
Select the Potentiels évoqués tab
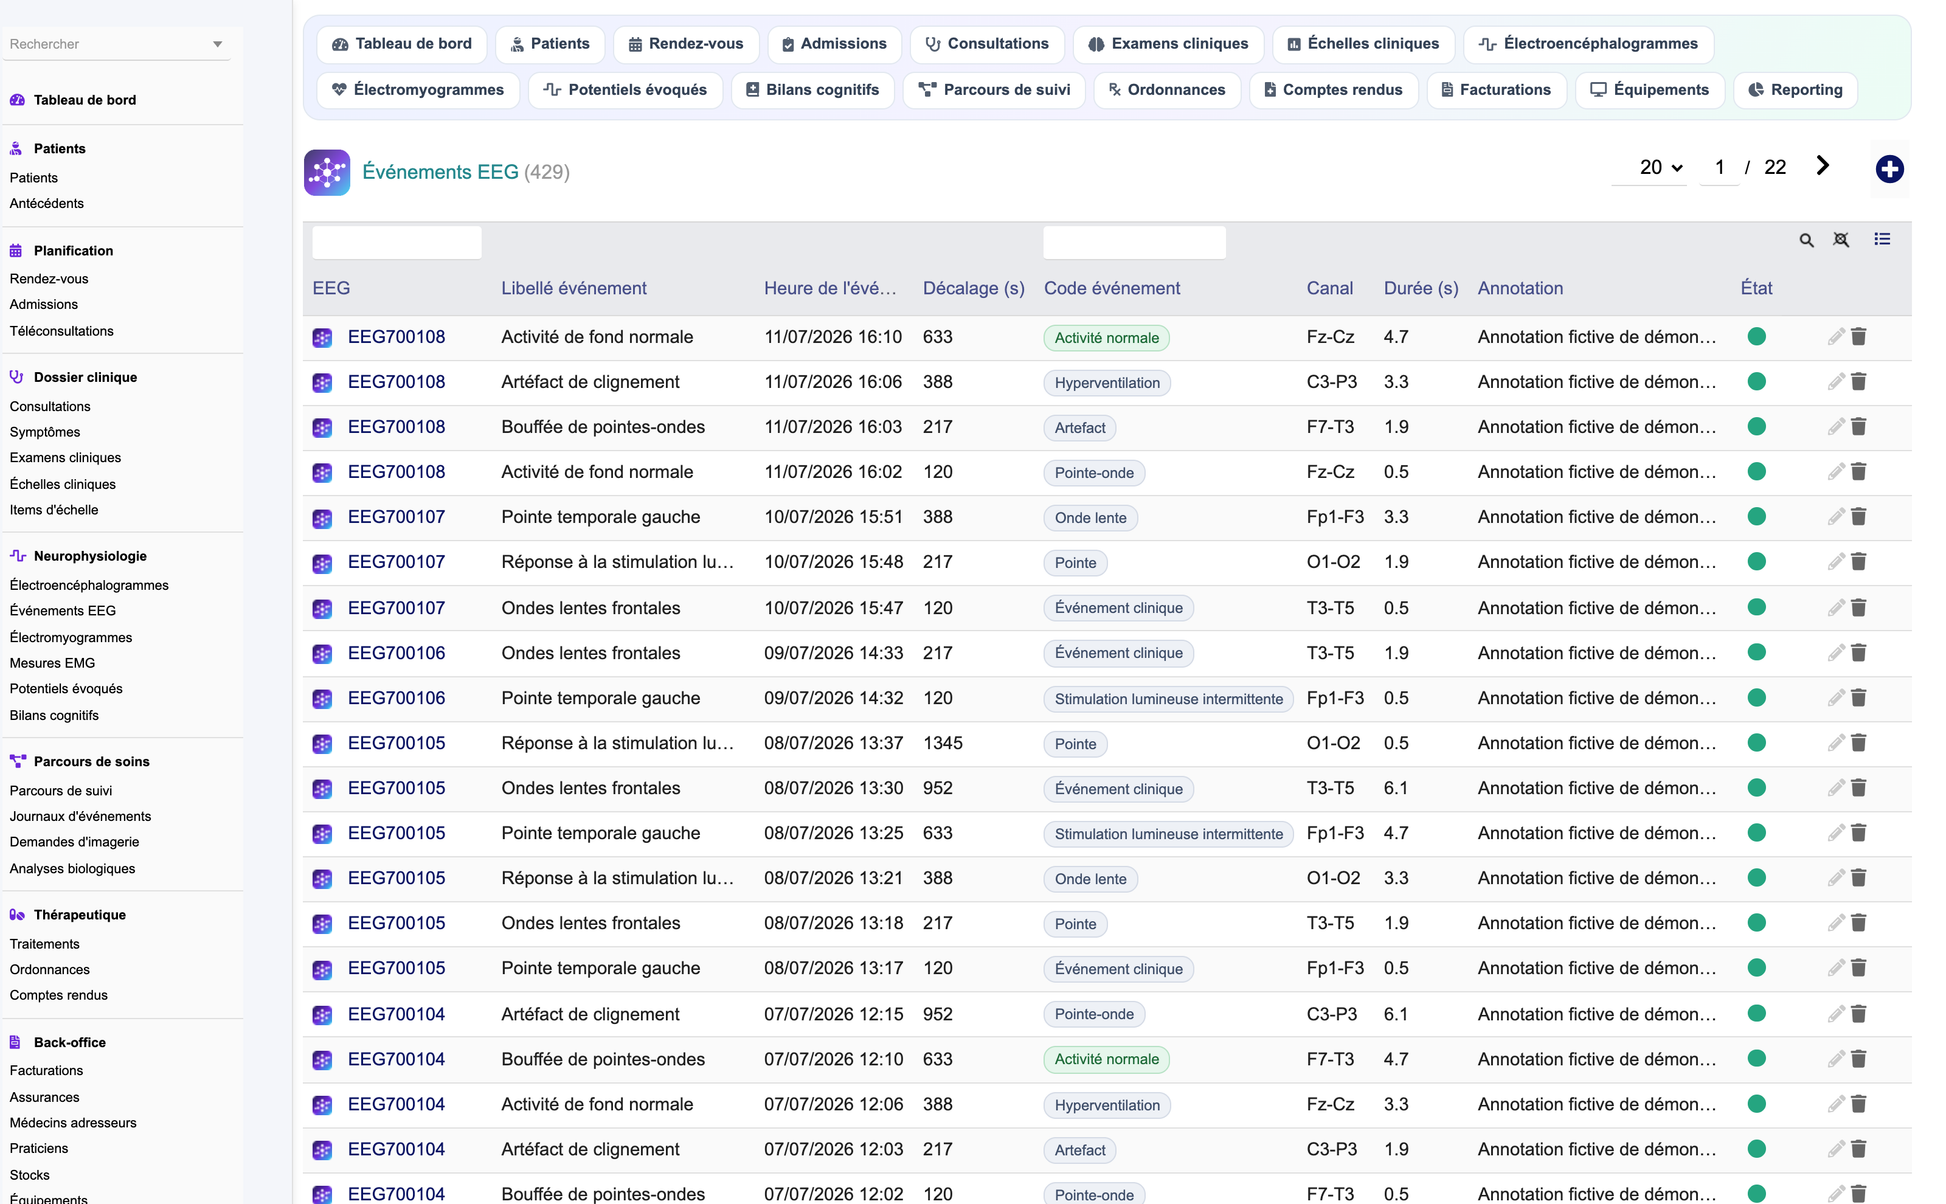(x=625, y=90)
